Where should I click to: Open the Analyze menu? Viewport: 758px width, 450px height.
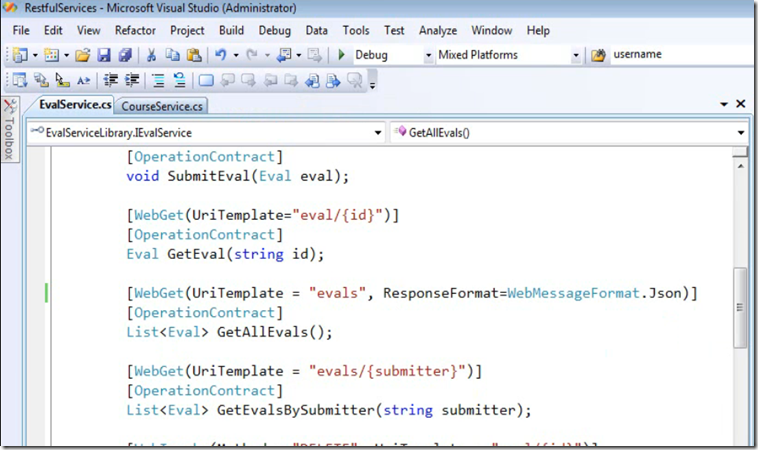[438, 30]
